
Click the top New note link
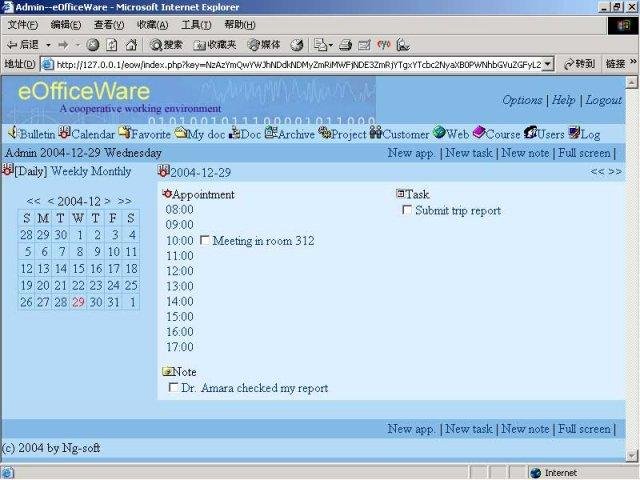[525, 153]
